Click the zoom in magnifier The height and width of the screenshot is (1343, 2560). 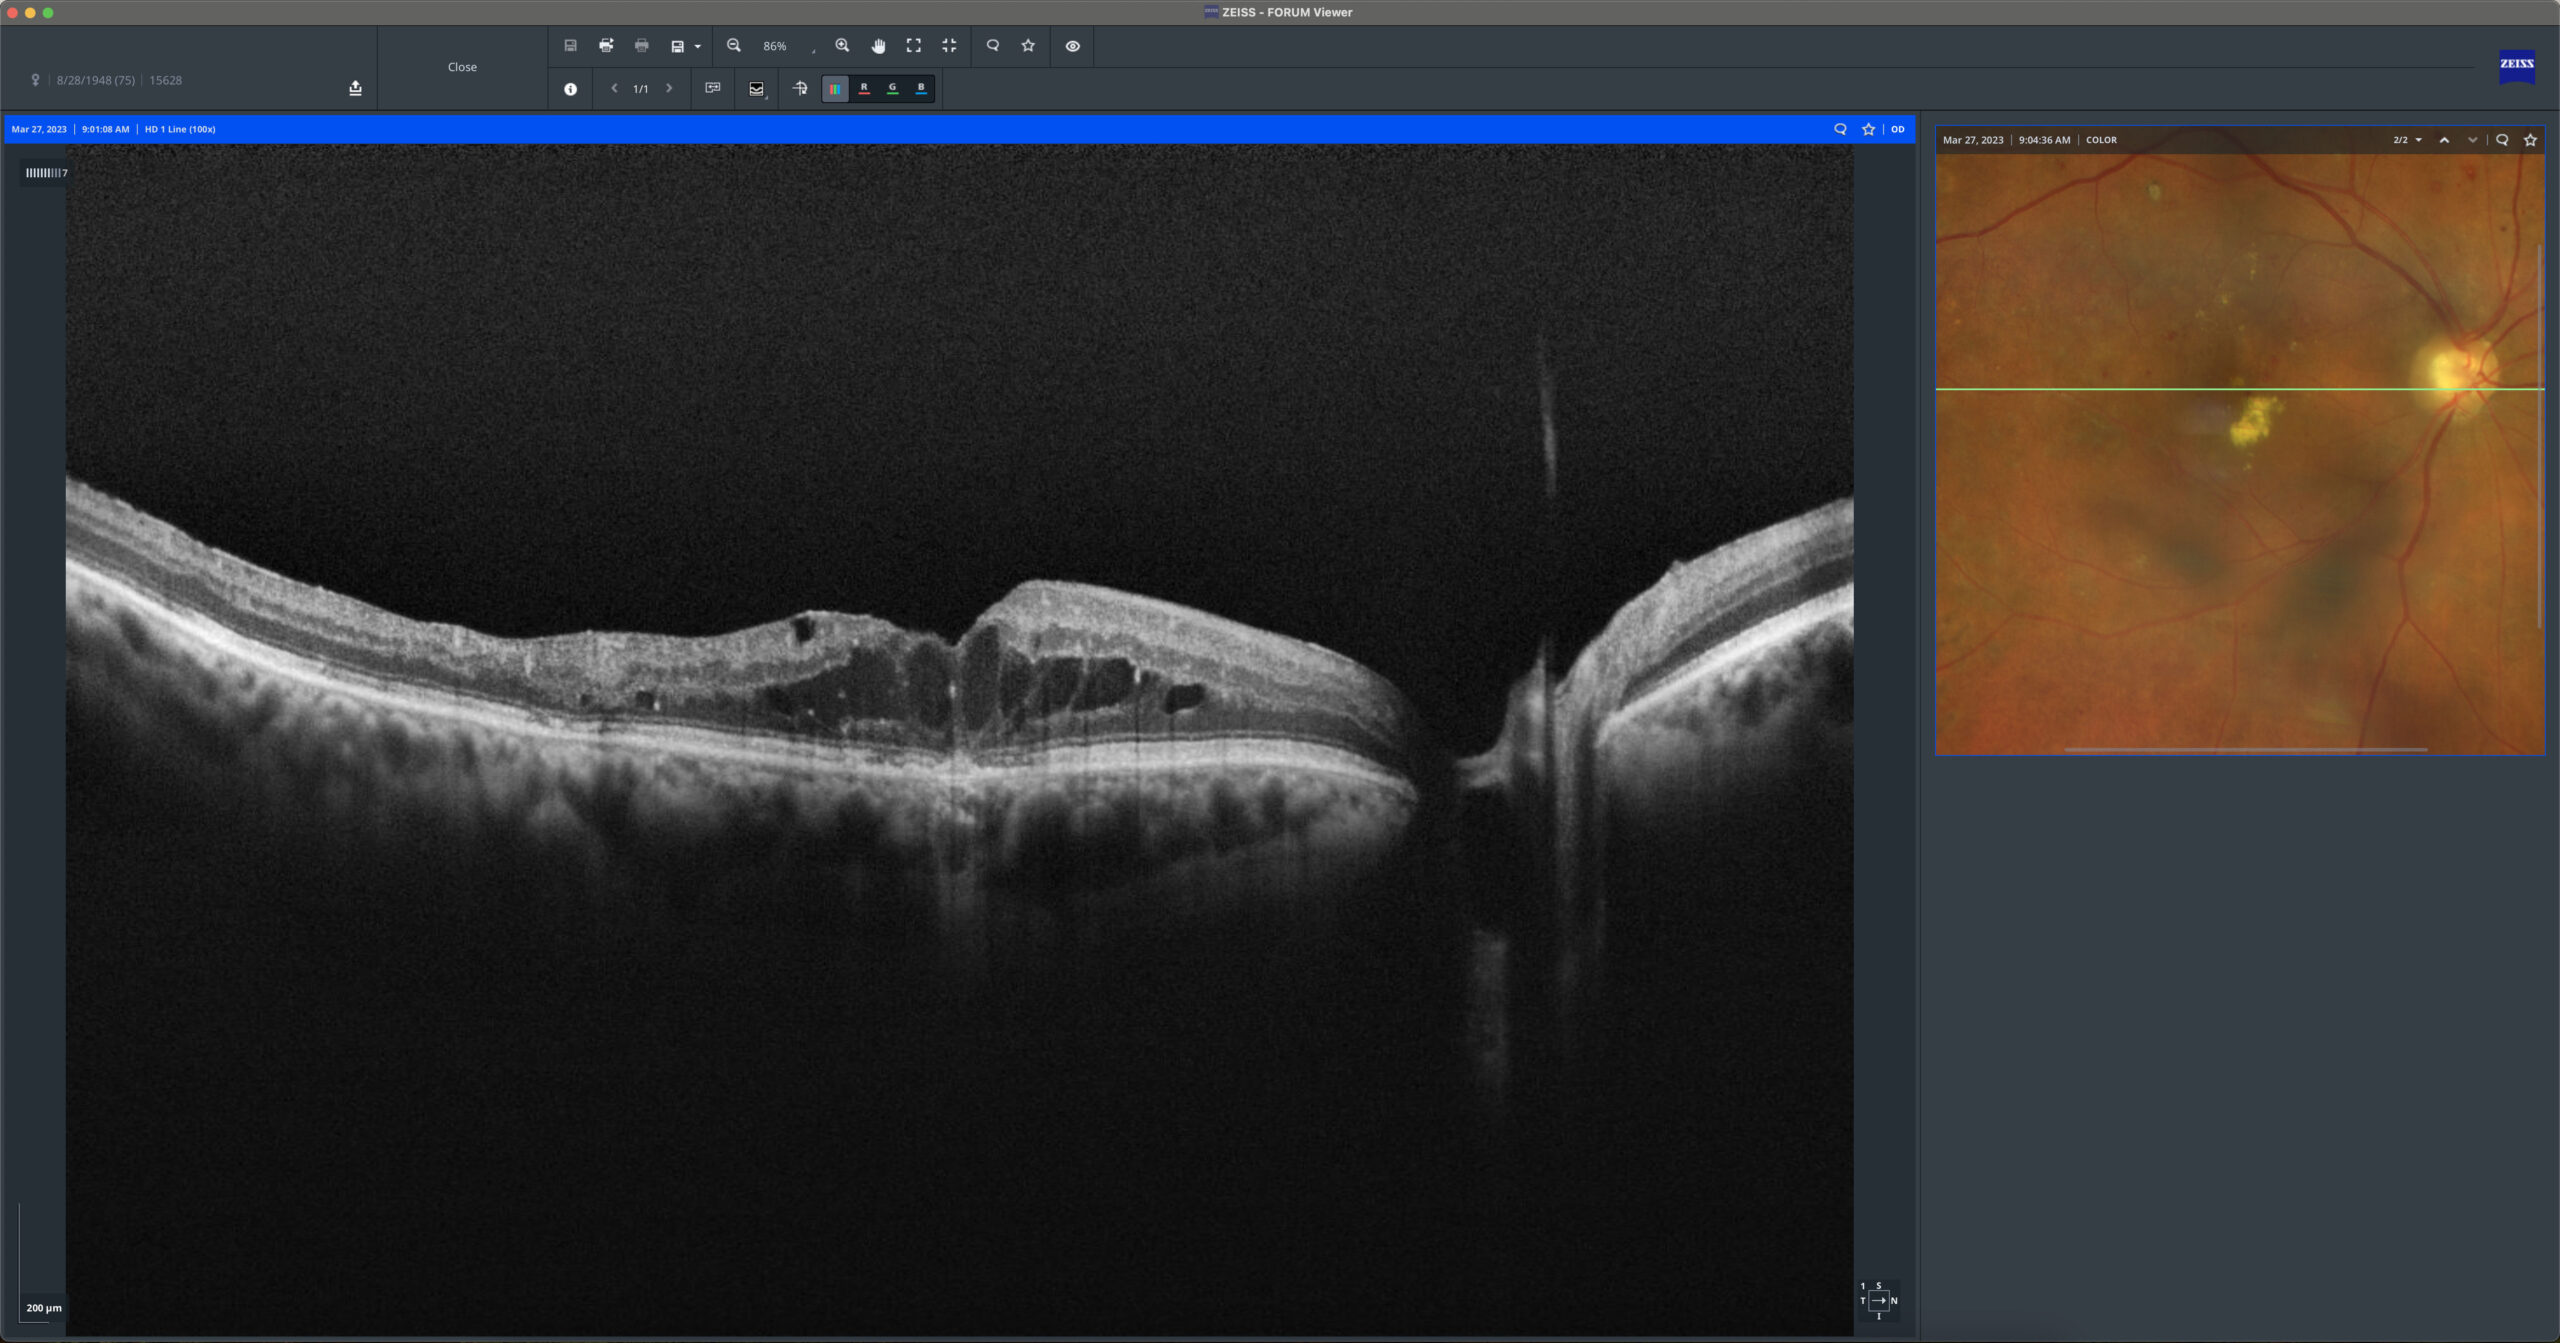click(x=842, y=46)
